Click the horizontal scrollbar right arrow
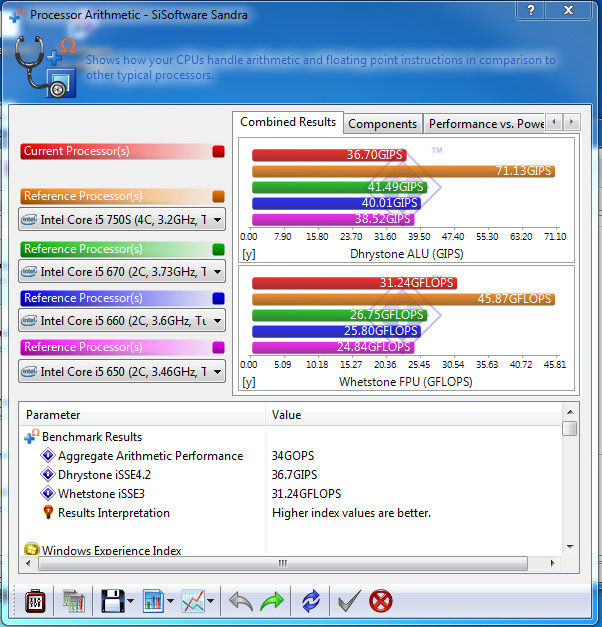 [x=552, y=563]
